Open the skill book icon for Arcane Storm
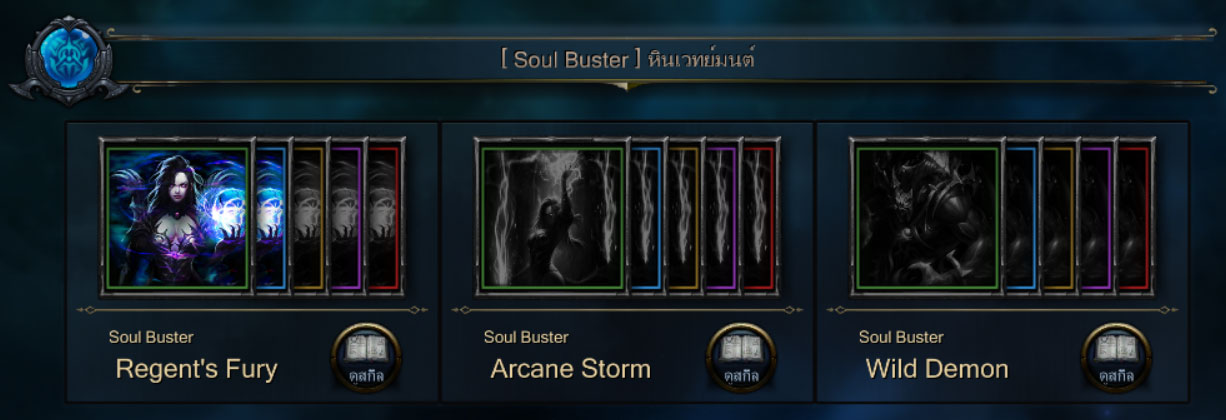This screenshot has width=1226, height=420. tap(741, 358)
